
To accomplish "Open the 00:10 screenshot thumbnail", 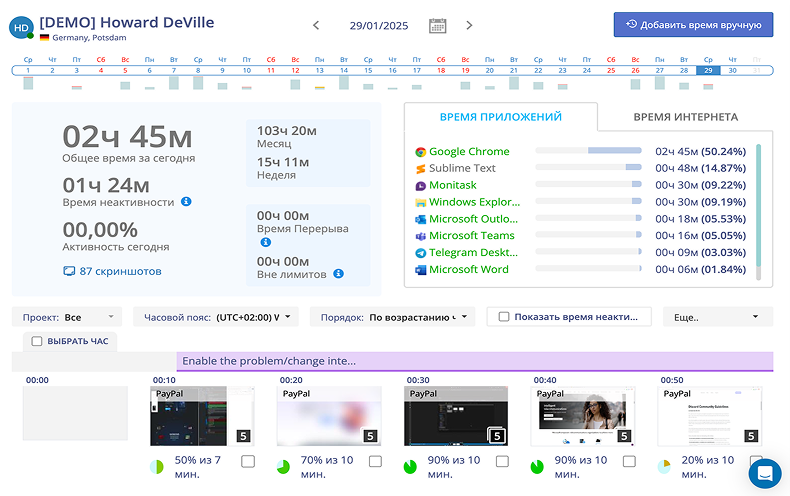I will click(x=202, y=416).
